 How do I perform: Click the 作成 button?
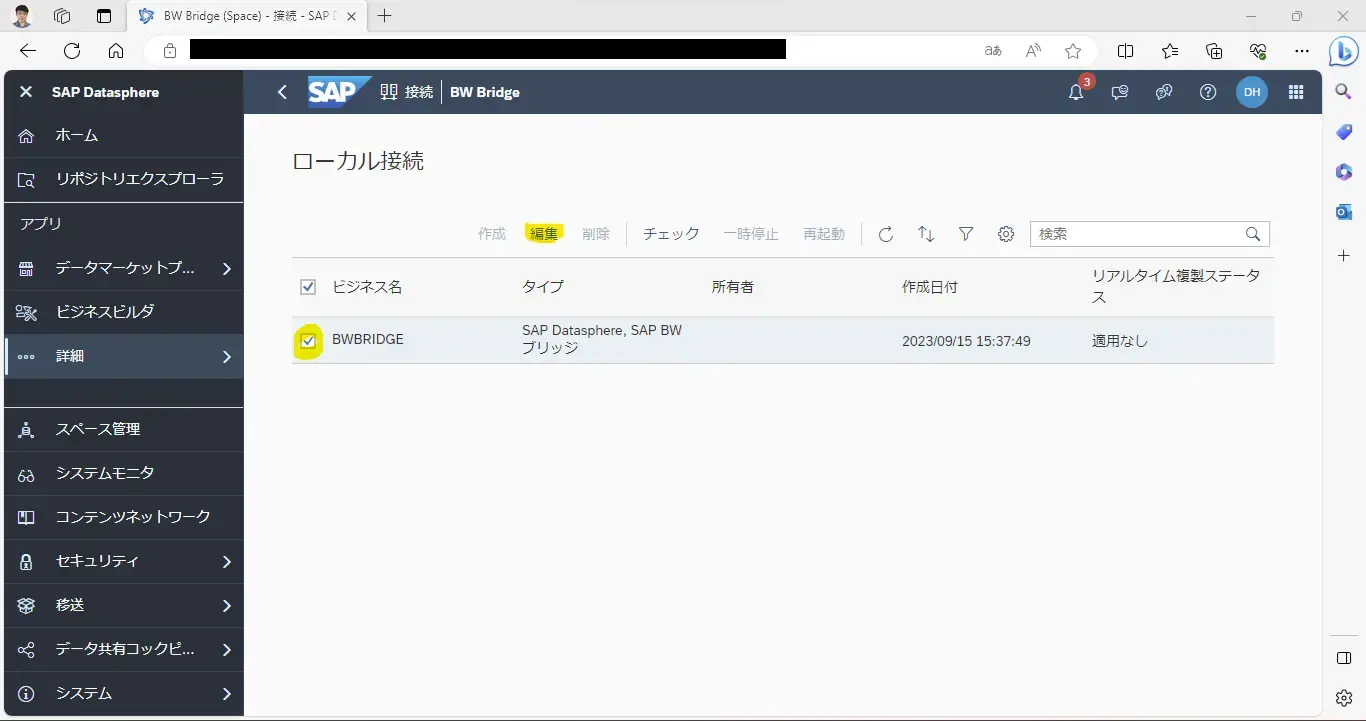tap(492, 234)
